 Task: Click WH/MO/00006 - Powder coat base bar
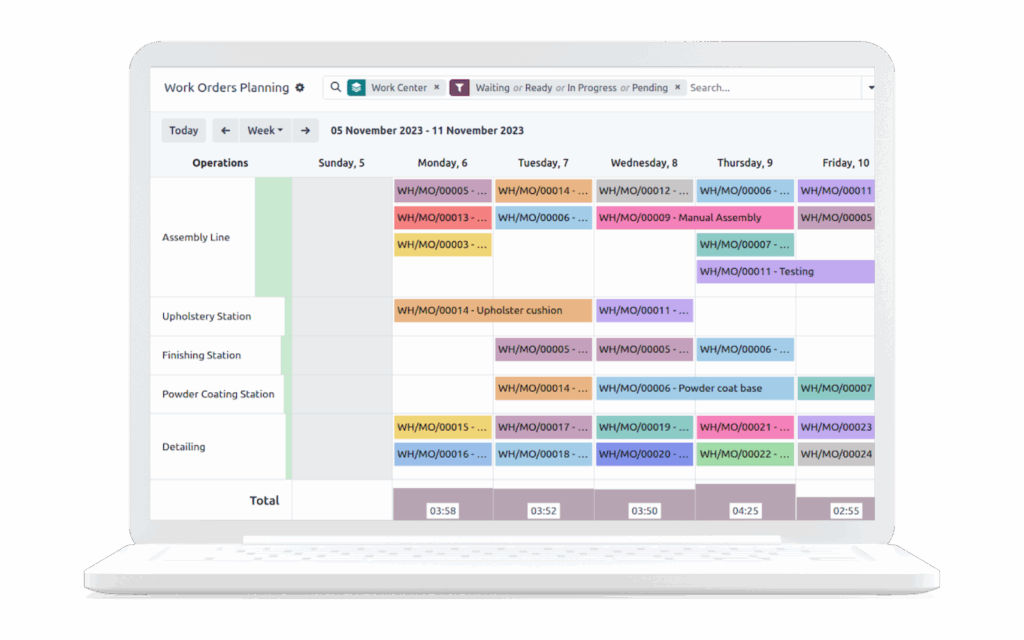(694, 388)
